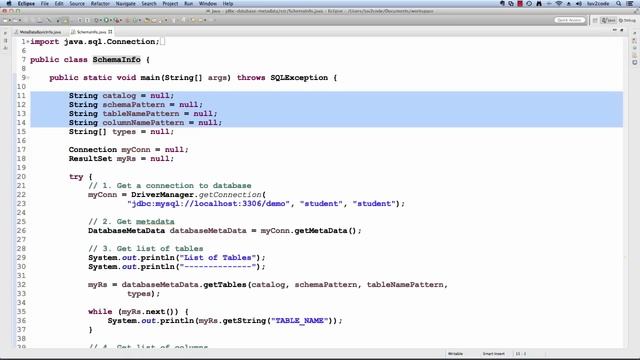640x360 pixels.
Task: Click the External Tools run icon
Action: pos(117,20)
